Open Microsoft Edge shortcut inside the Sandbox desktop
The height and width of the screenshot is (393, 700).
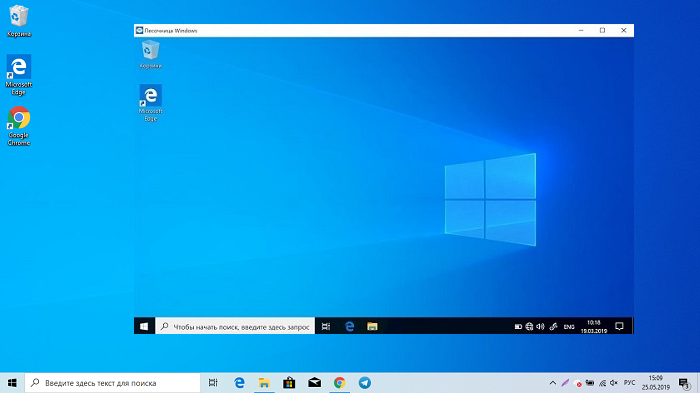(x=150, y=103)
